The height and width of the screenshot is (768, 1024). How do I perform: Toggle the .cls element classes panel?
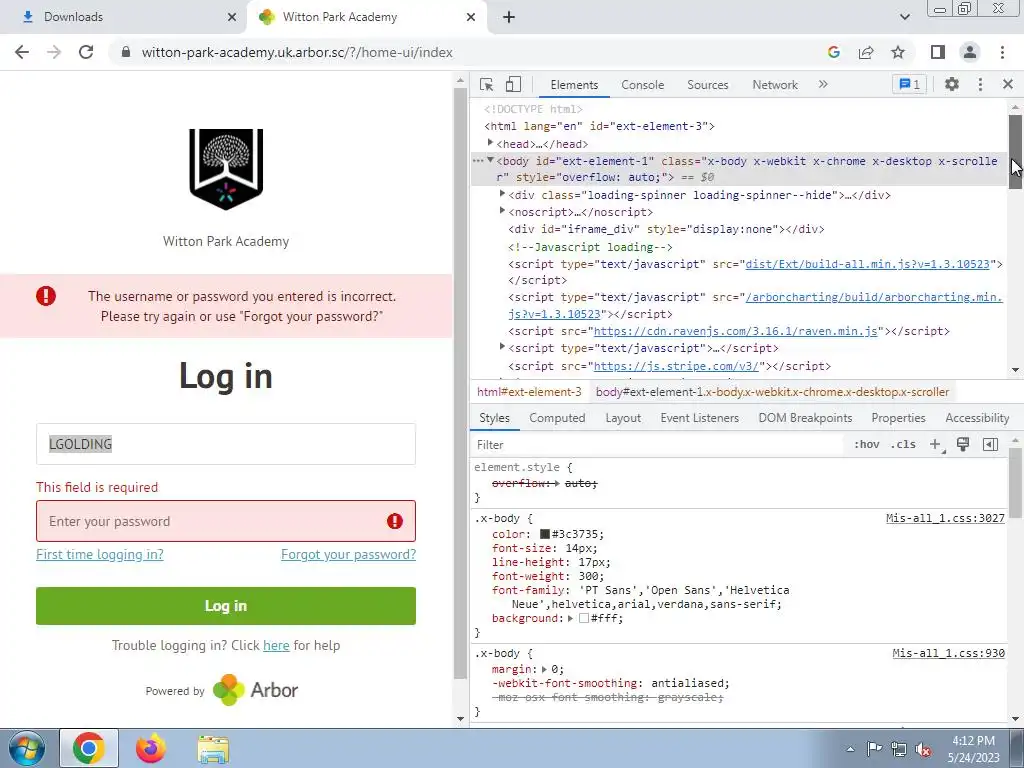point(904,445)
